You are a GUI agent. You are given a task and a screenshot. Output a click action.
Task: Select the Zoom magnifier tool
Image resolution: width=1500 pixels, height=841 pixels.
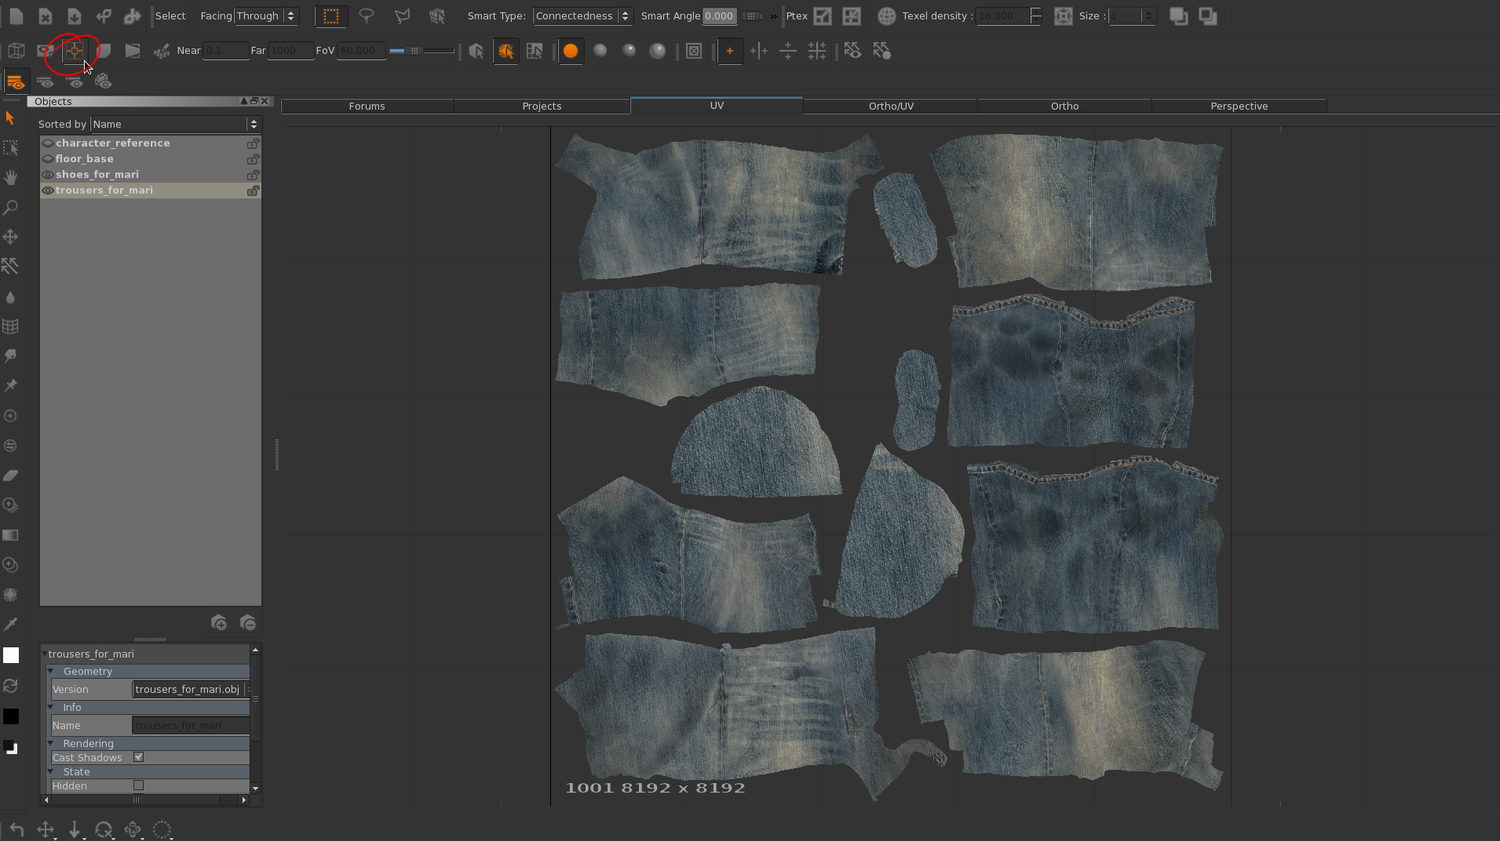tap(11, 208)
